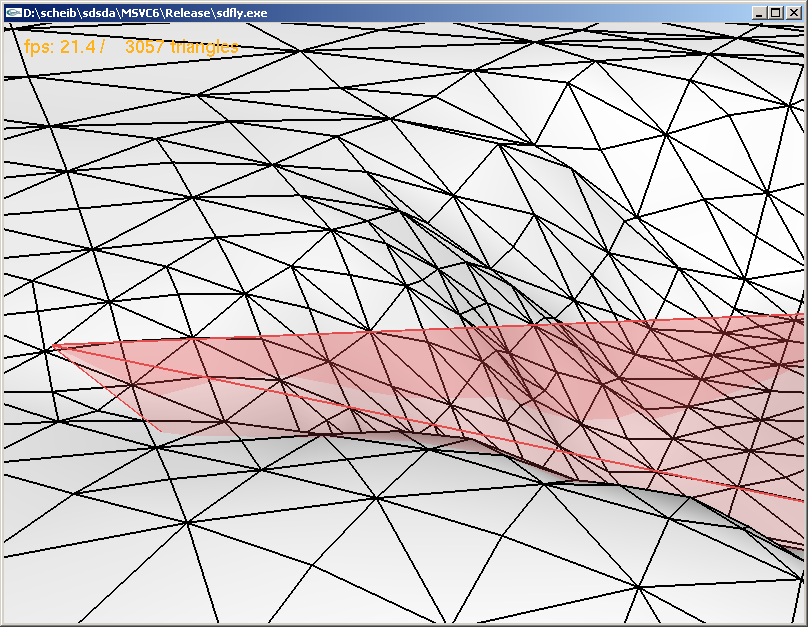Click the '3057 triangles' counter text

pyautogui.click(x=182, y=47)
